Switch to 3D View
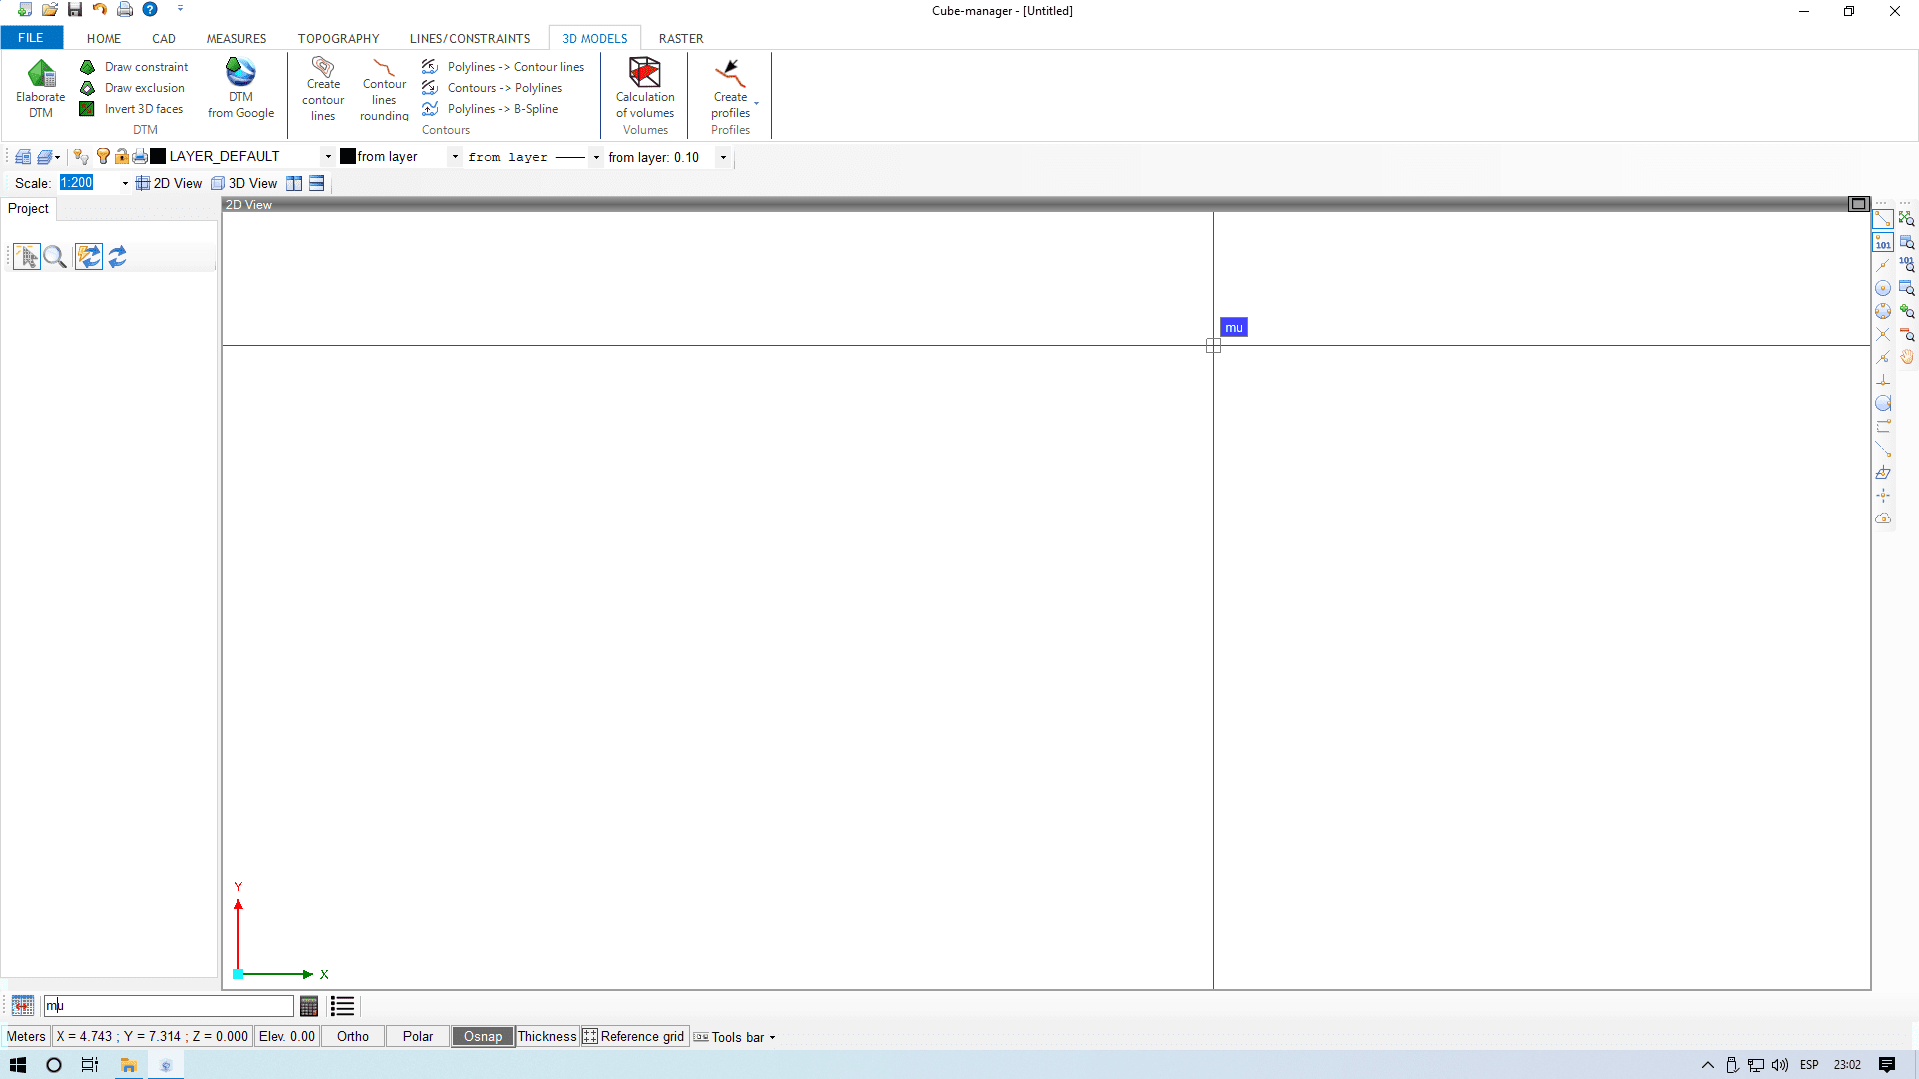 (244, 183)
